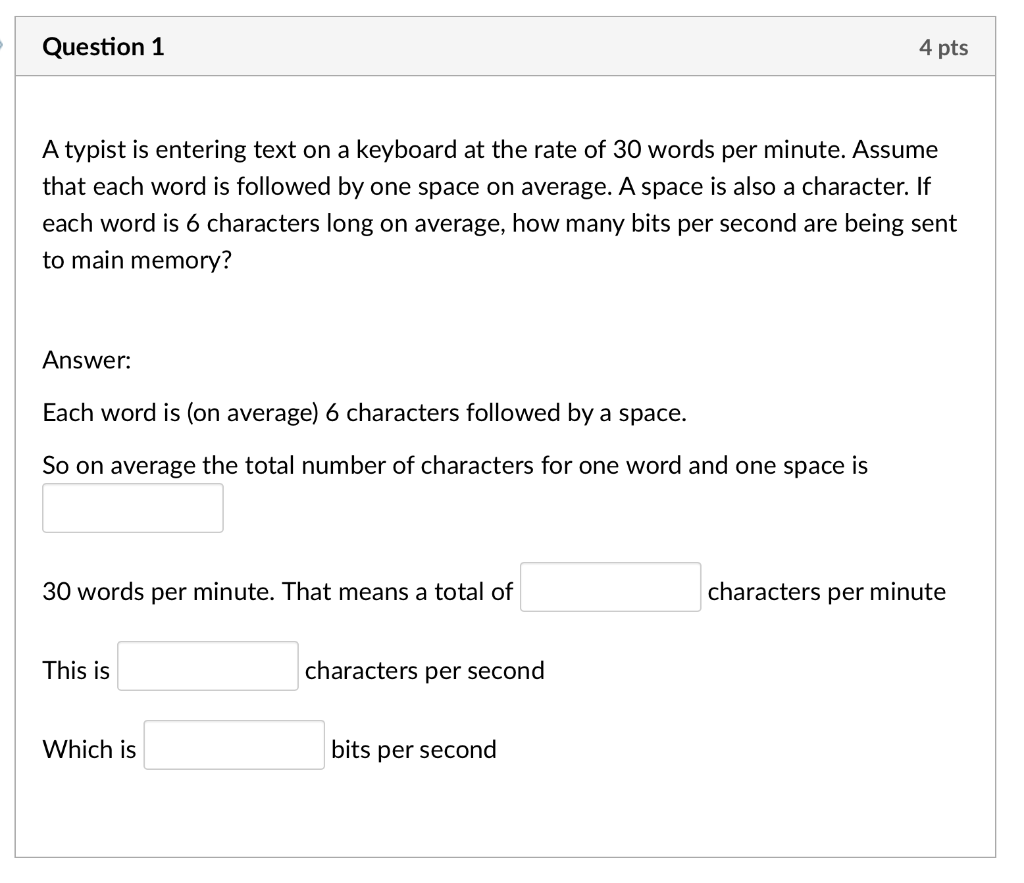Click the 'This is' text

point(76,671)
